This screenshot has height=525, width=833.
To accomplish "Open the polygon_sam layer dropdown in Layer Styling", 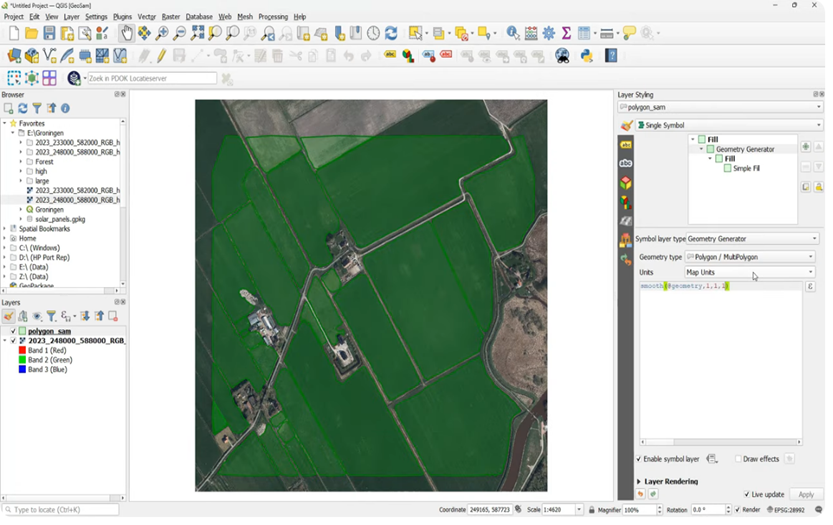I will (720, 107).
